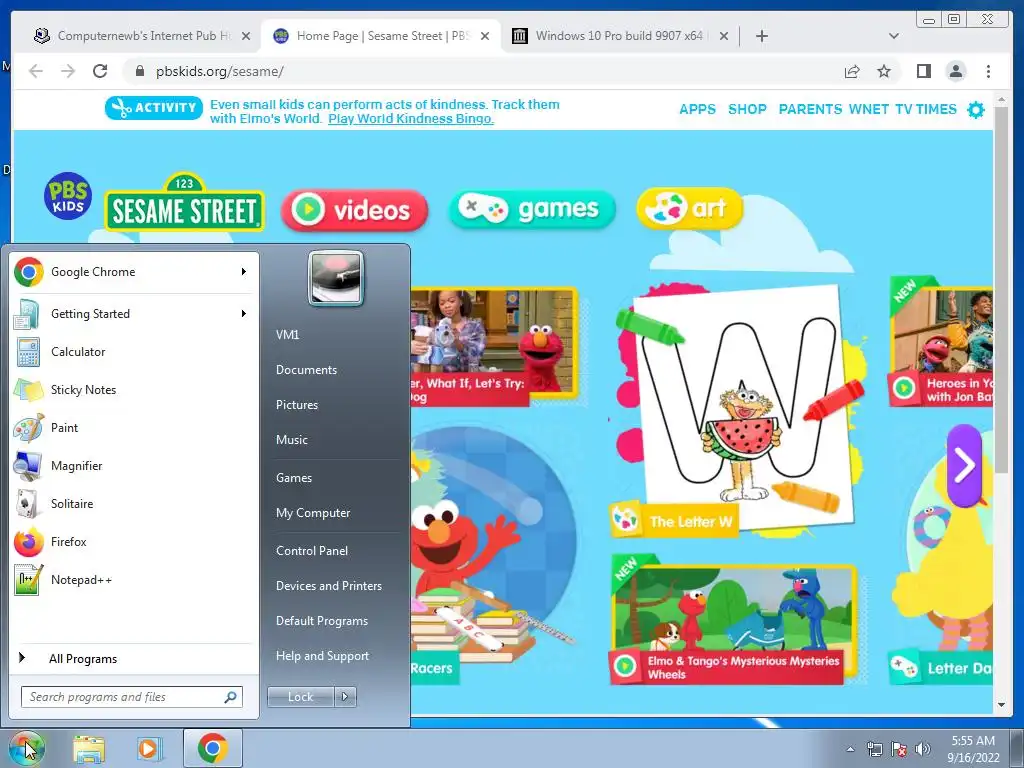Open Help and Support
The image size is (1024, 768).
322,656
